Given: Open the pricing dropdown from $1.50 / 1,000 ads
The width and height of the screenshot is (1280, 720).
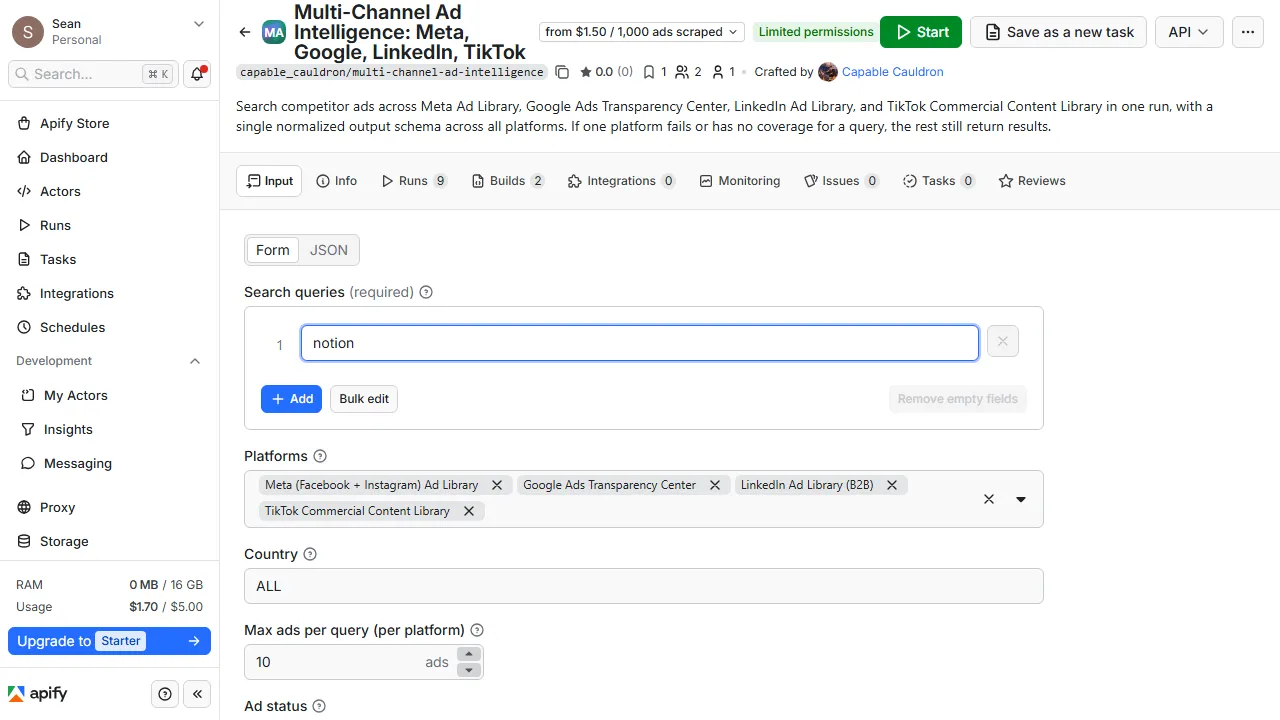Looking at the screenshot, I should click(x=641, y=32).
